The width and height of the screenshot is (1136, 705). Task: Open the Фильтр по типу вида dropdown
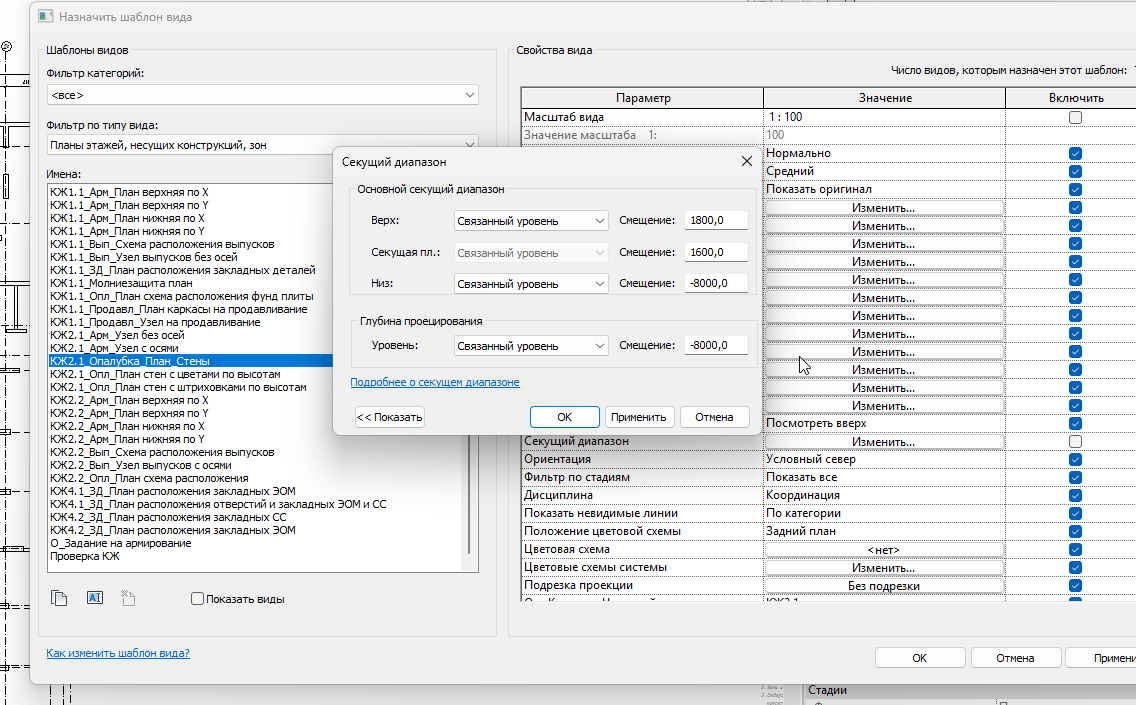pyautogui.click(x=262, y=145)
